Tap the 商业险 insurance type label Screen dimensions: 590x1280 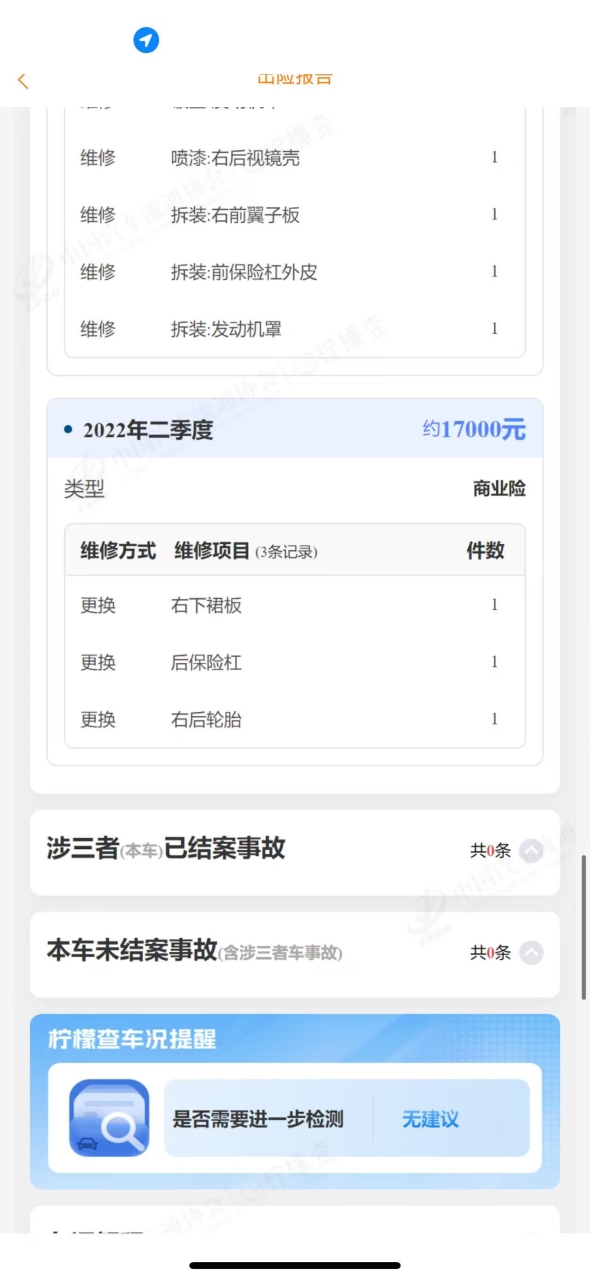499,489
